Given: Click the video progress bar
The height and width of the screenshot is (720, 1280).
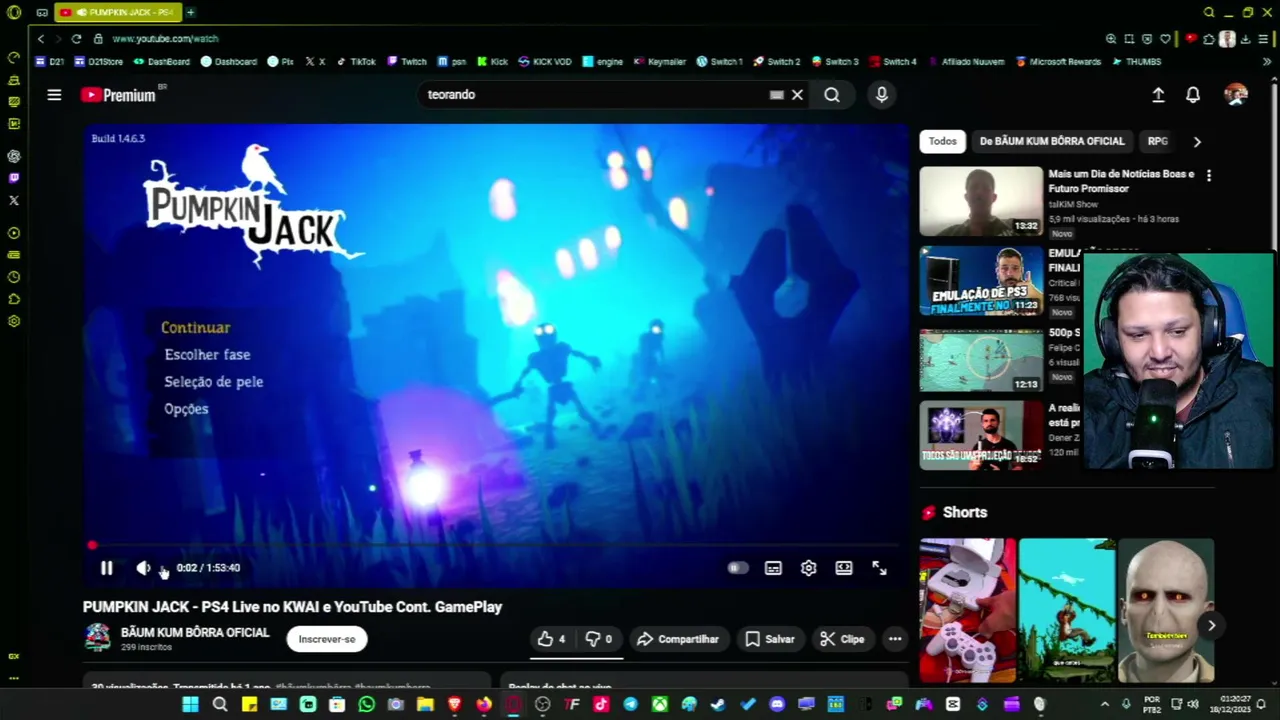Looking at the screenshot, I should click(x=495, y=546).
